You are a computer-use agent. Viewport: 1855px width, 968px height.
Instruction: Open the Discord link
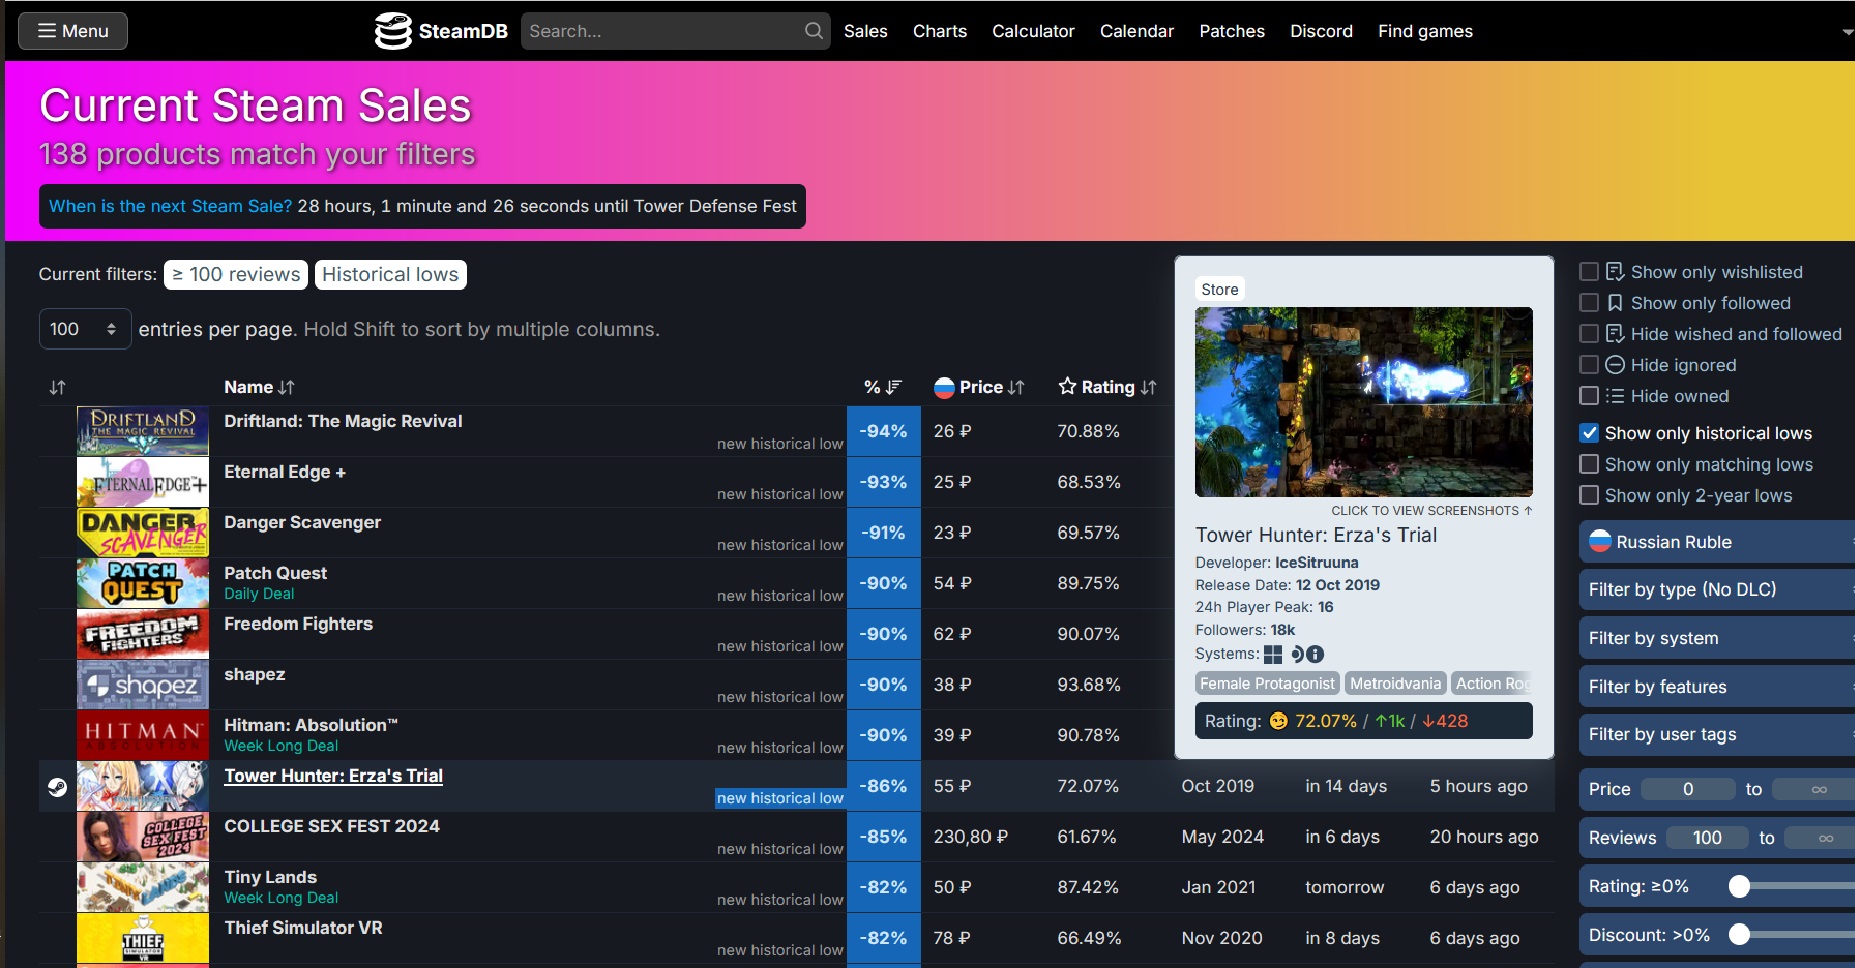[1321, 31]
